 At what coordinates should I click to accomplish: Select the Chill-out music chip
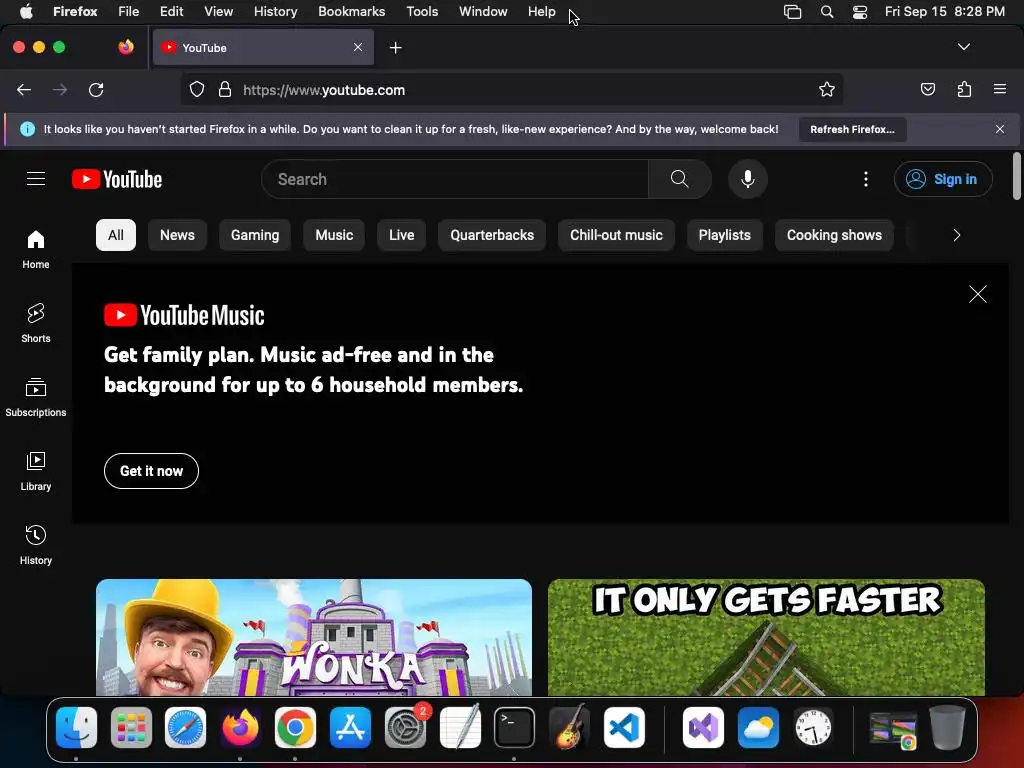[x=616, y=235]
